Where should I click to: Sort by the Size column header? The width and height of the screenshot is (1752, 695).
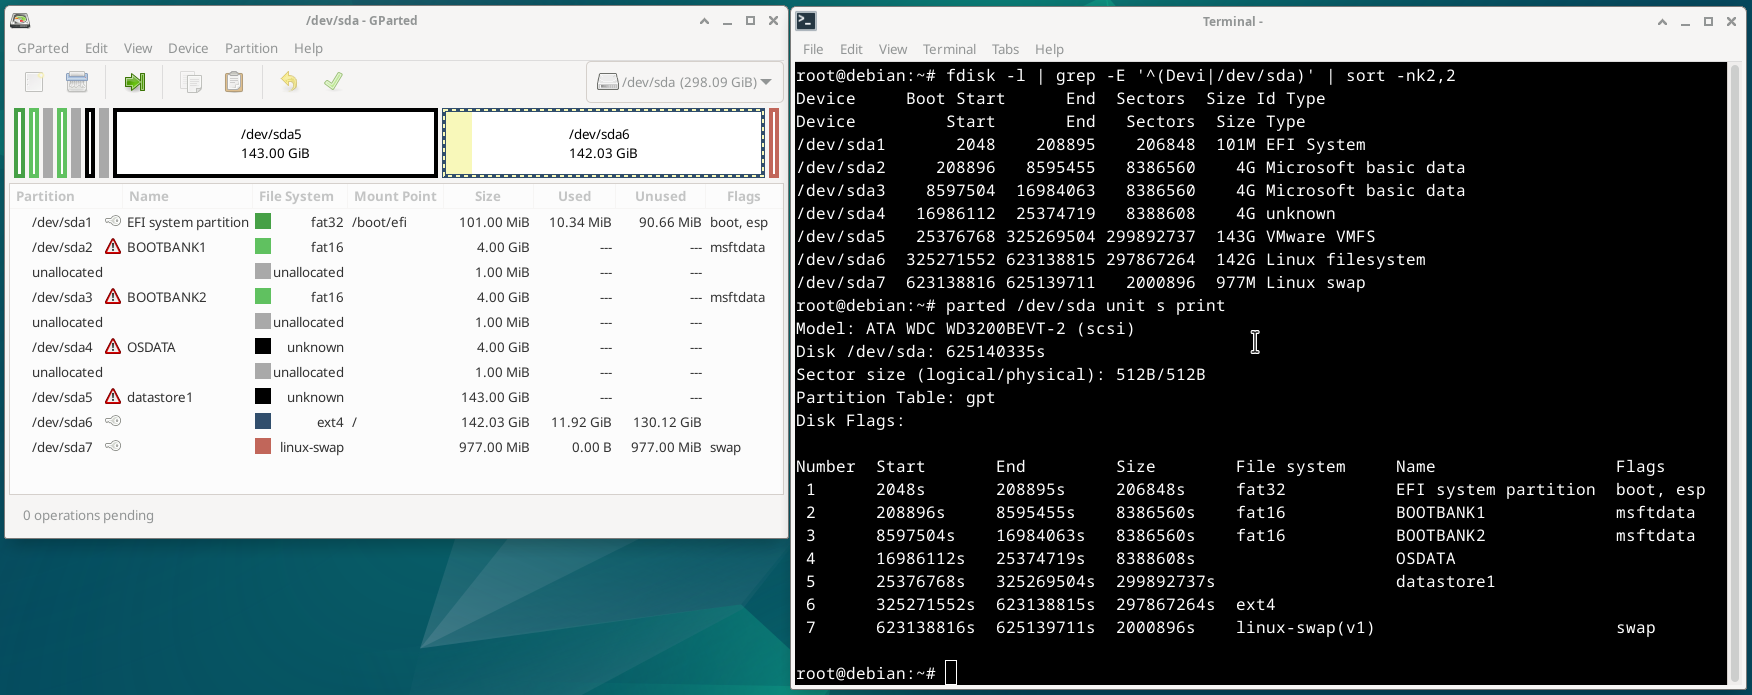coord(488,196)
